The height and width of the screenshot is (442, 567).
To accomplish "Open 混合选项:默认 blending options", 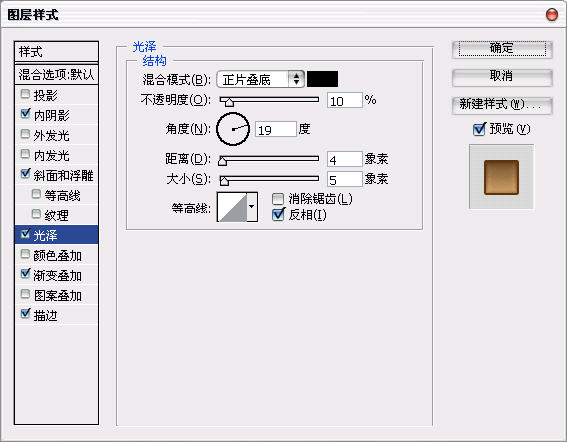I will tap(56, 75).
